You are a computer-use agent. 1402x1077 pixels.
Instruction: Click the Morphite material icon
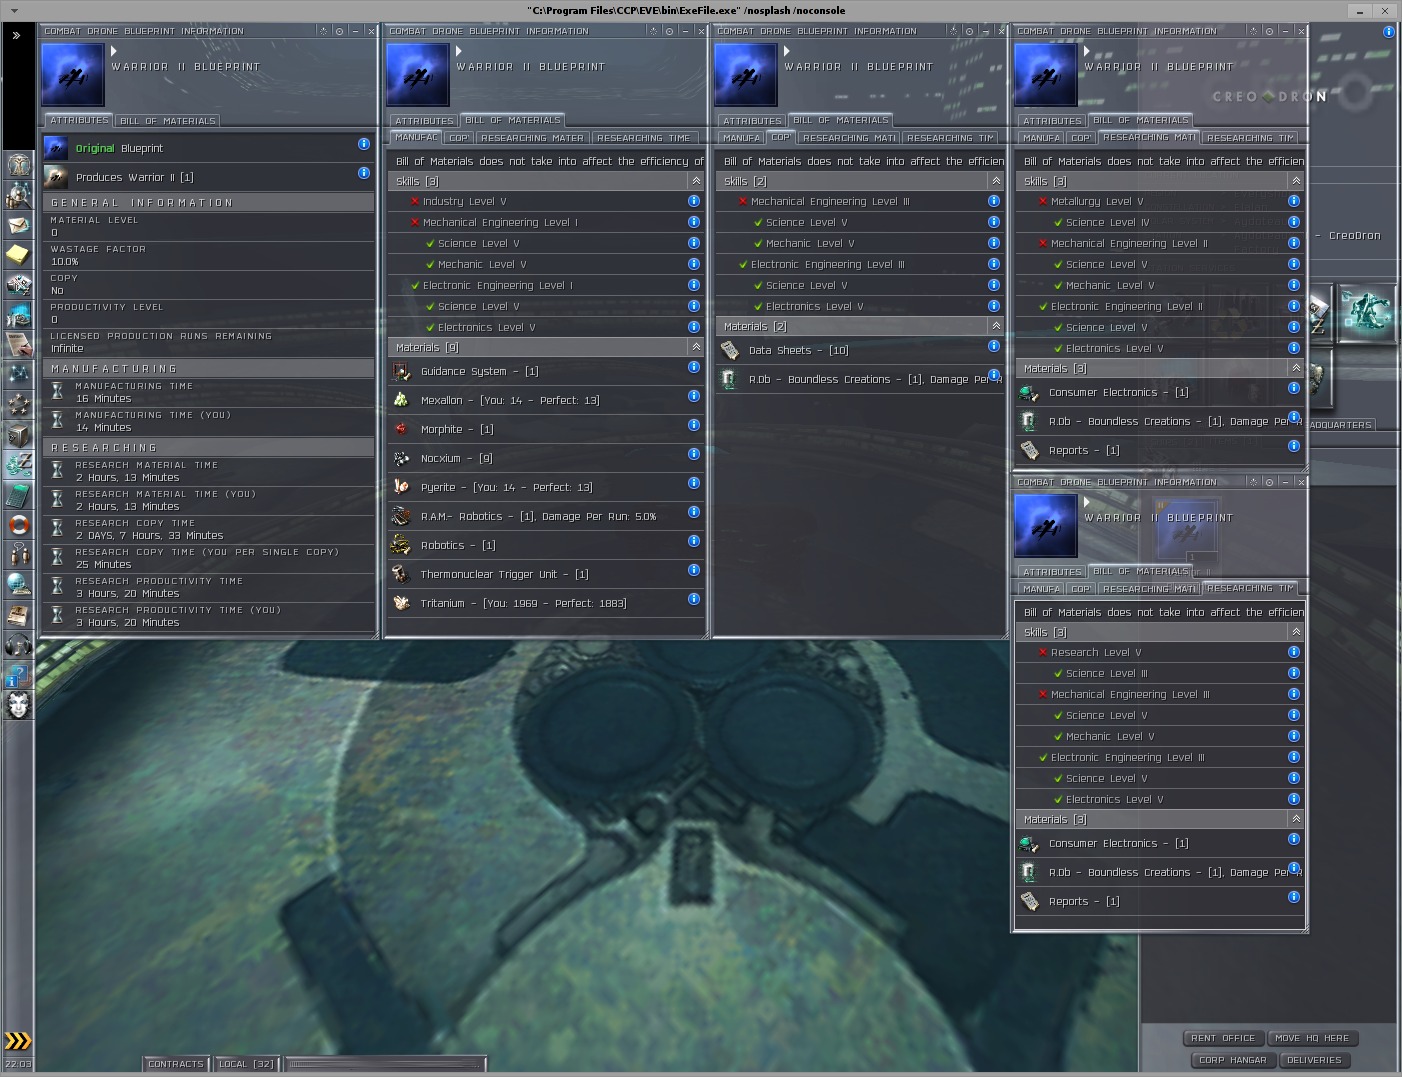(401, 429)
